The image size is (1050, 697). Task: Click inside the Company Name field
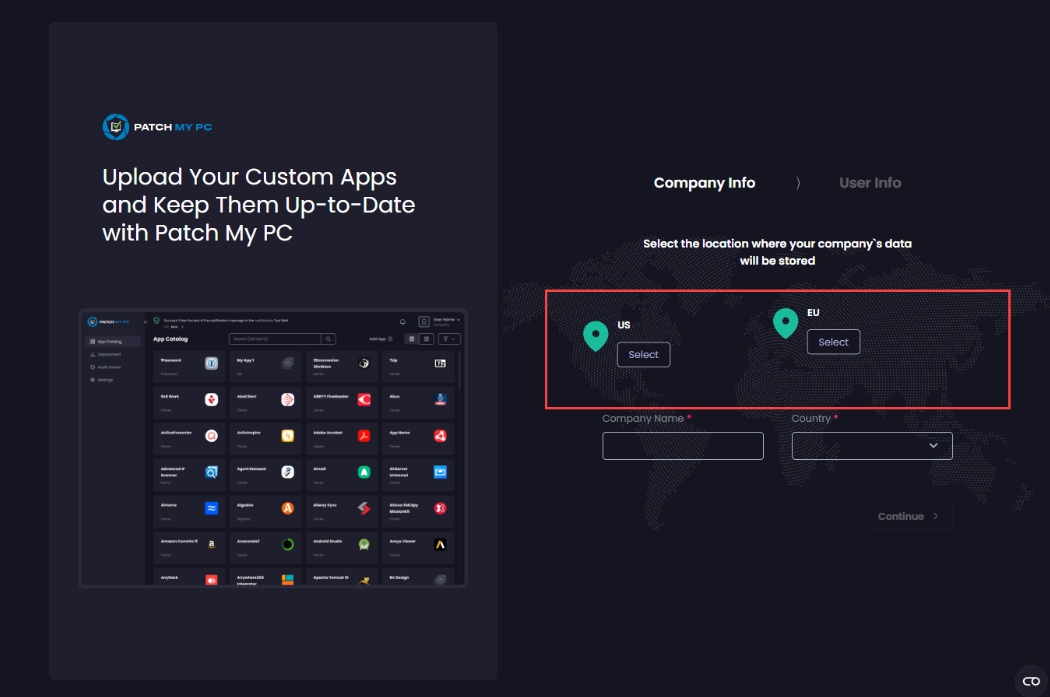coord(683,445)
